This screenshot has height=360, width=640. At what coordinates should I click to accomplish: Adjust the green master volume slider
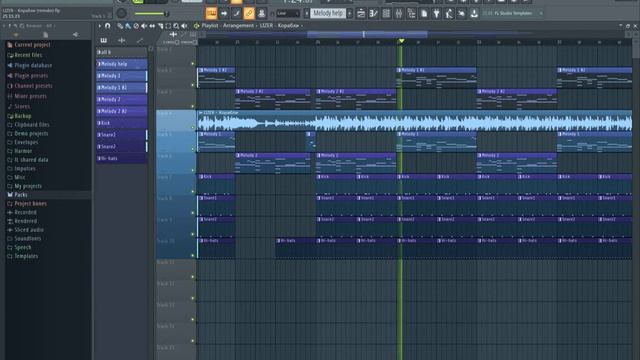(x=151, y=14)
